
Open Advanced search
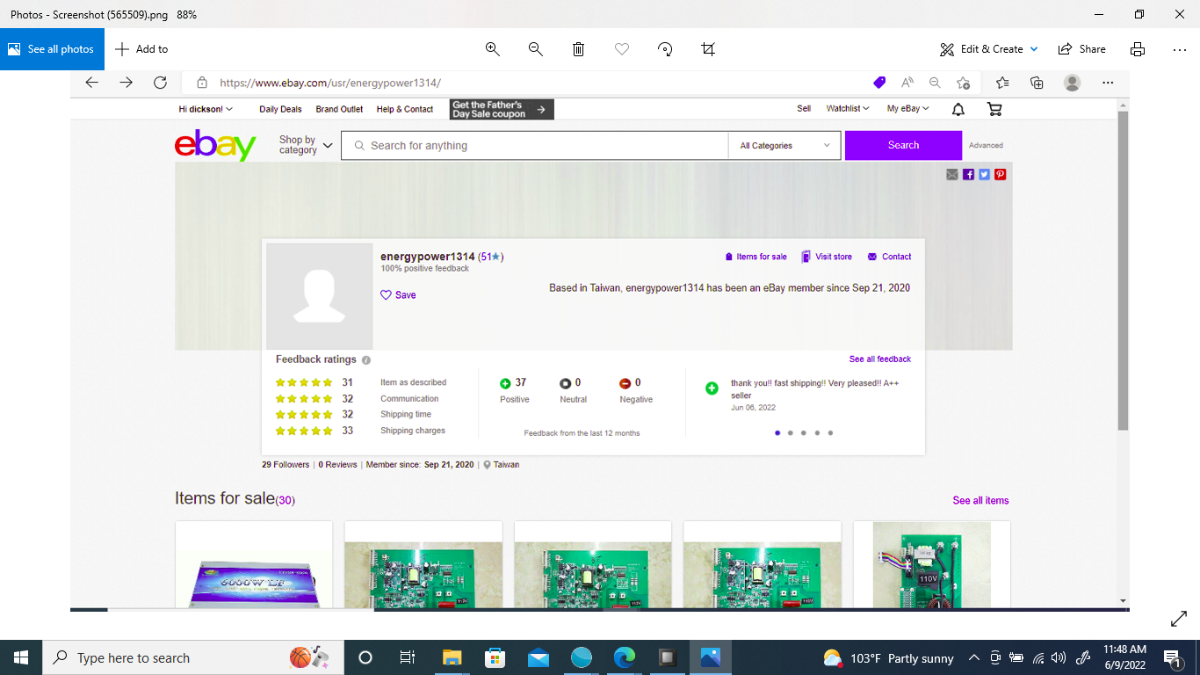point(985,145)
